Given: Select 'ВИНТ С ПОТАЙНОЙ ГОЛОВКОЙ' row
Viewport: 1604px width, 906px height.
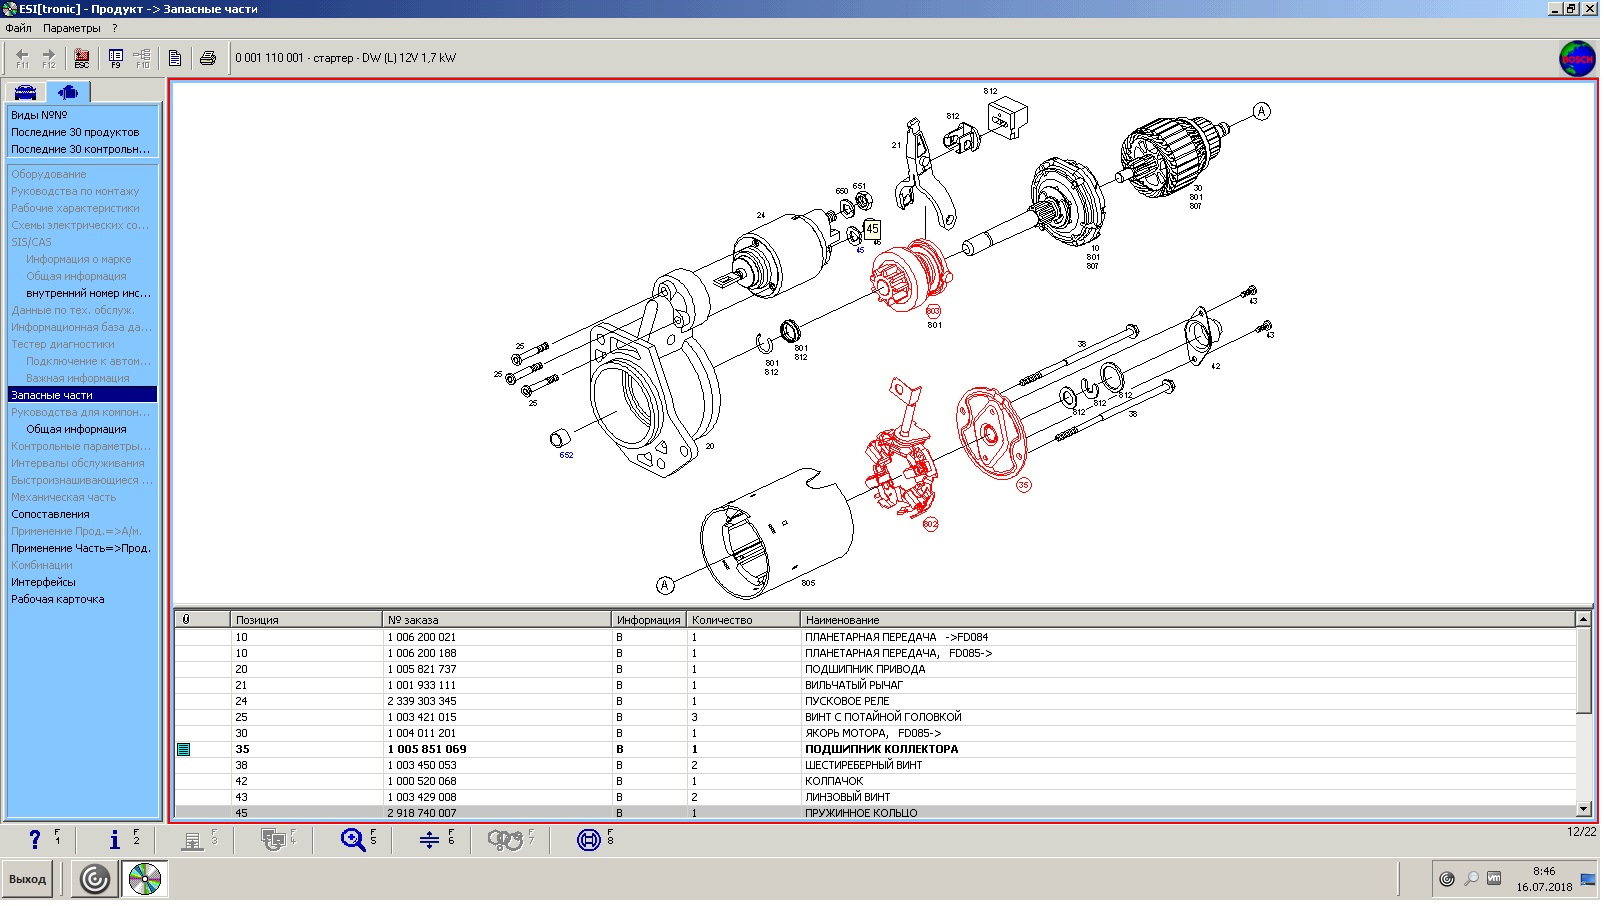Looking at the screenshot, I should [875, 717].
